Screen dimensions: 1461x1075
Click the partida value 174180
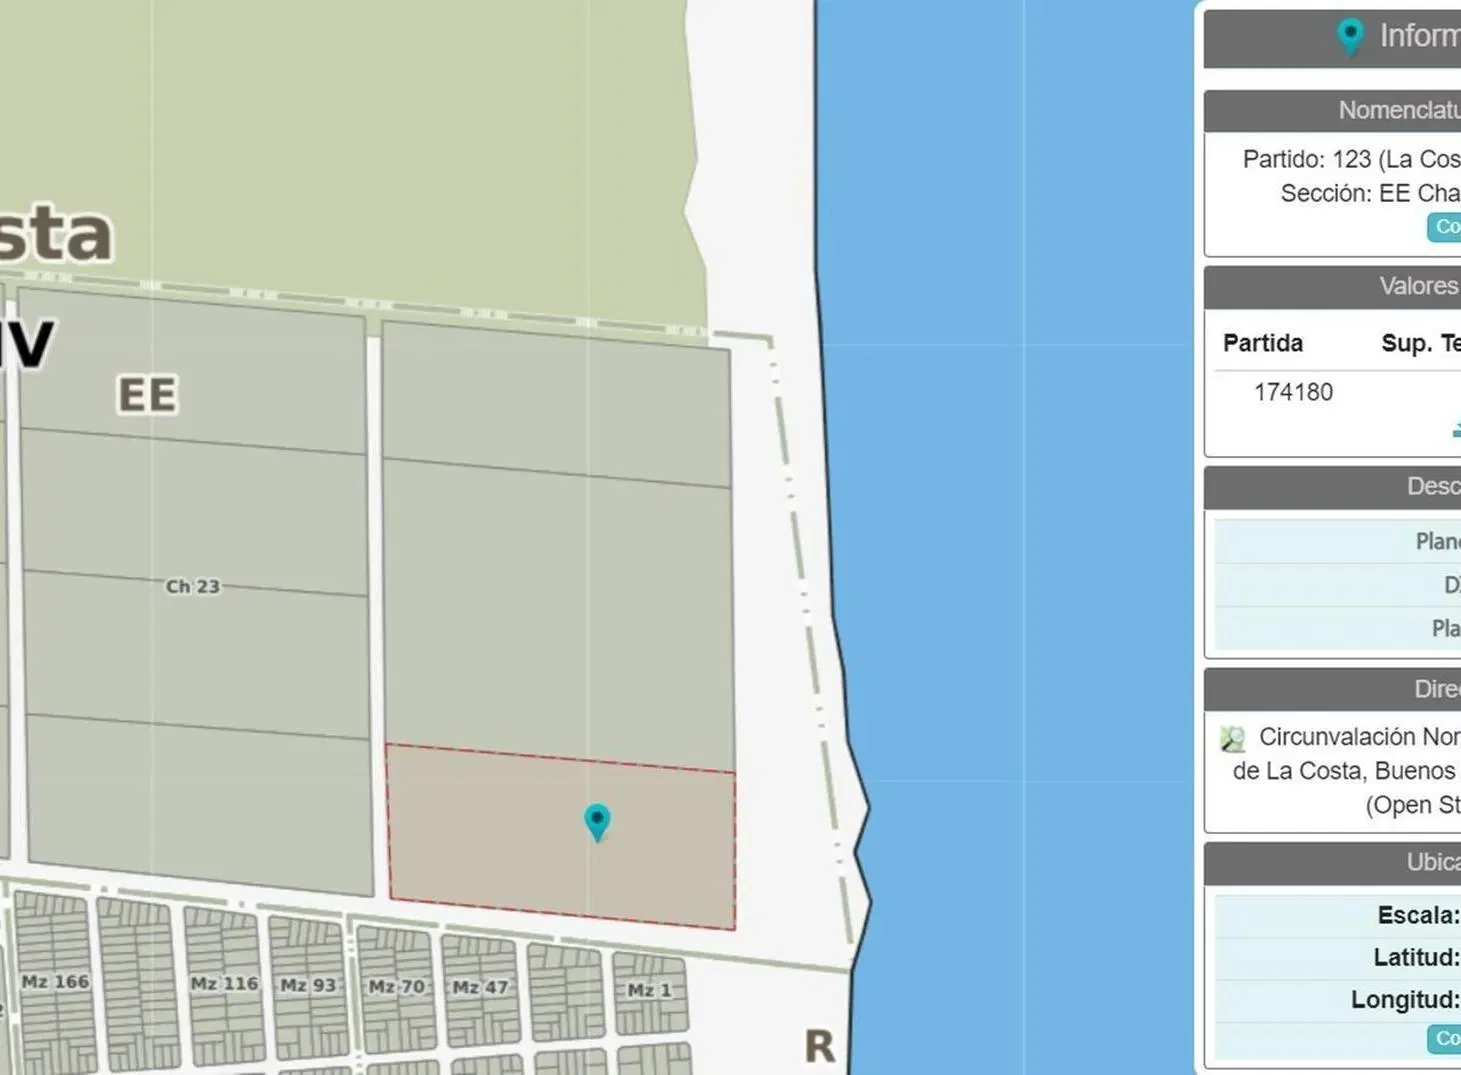(x=1293, y=392)
